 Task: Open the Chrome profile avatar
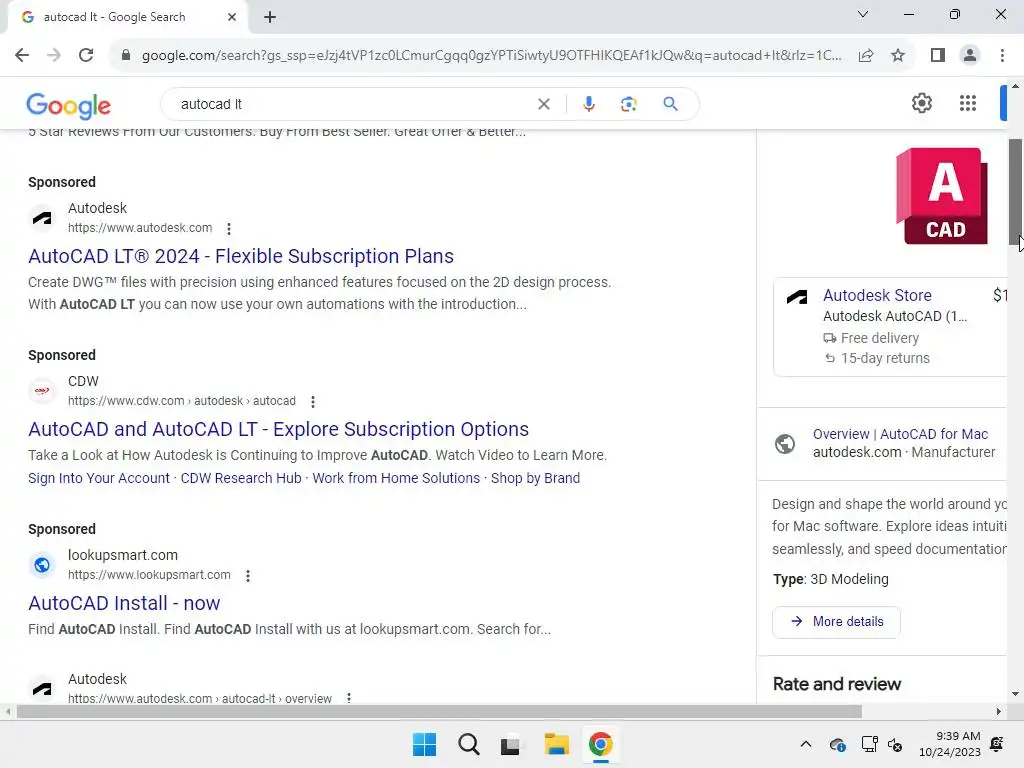pyautogui.click(x=970, y=56)
